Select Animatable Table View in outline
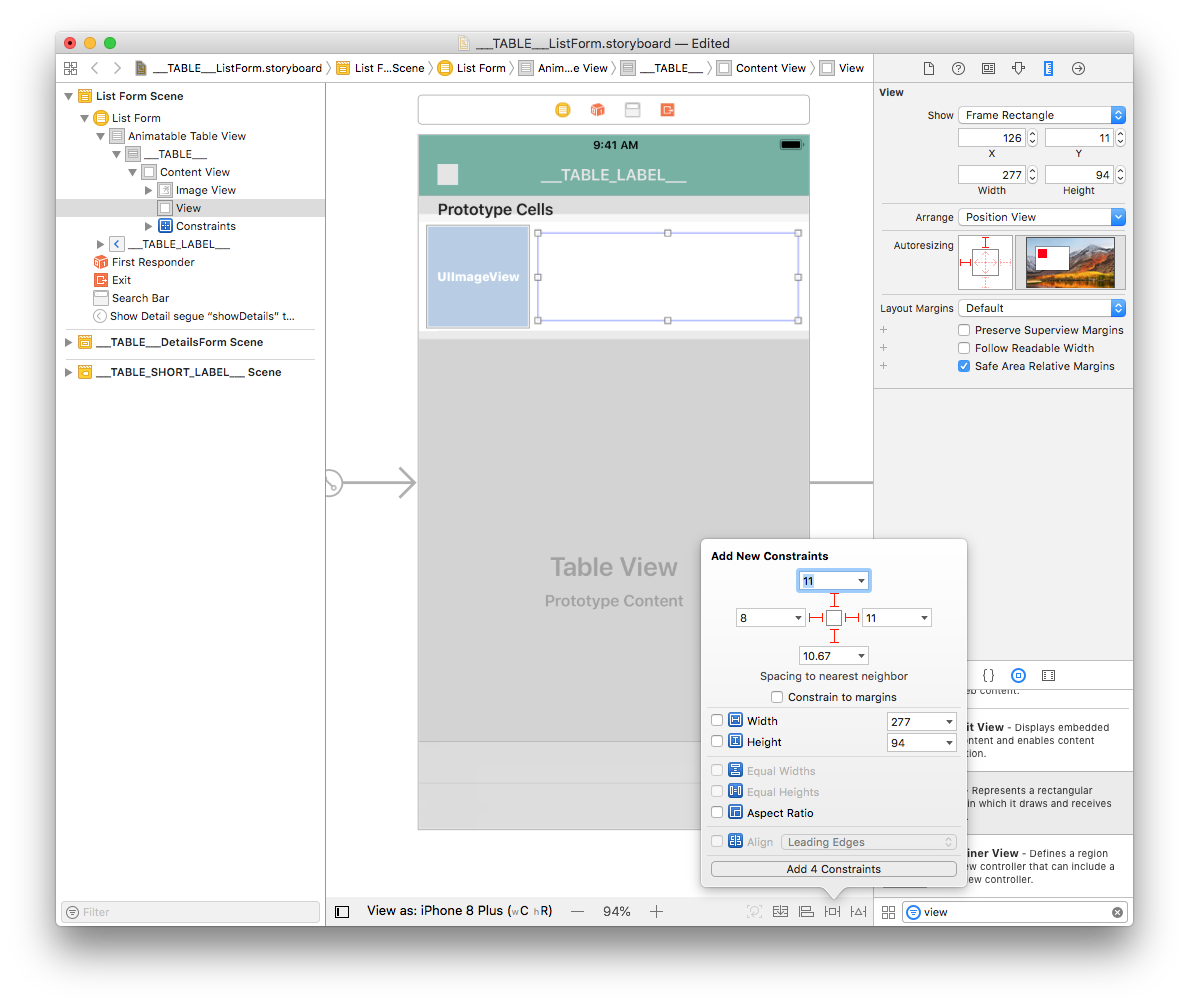The height and width of the screenshot is (1006, 1189). (187, 136)
